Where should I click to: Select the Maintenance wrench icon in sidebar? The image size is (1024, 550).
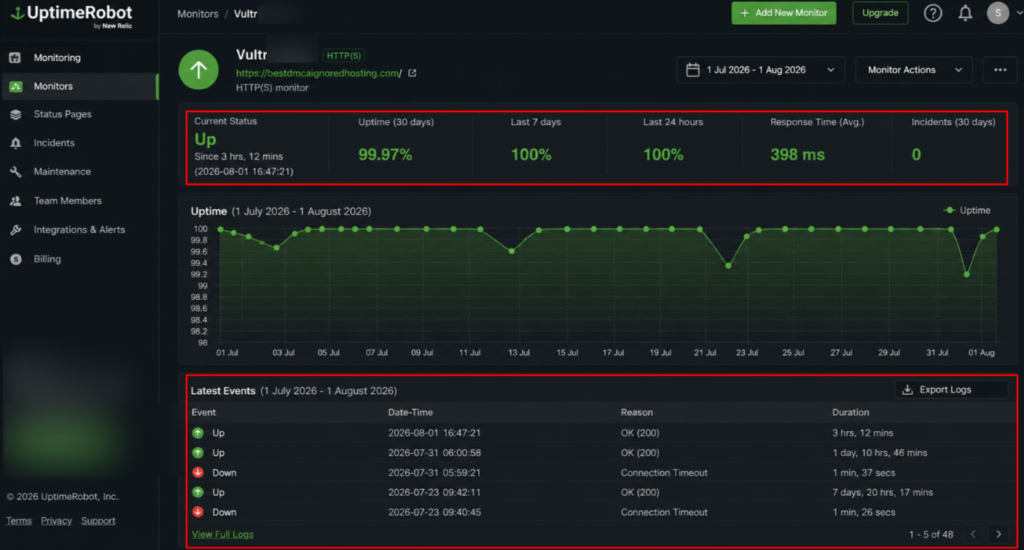pos(16,172)
